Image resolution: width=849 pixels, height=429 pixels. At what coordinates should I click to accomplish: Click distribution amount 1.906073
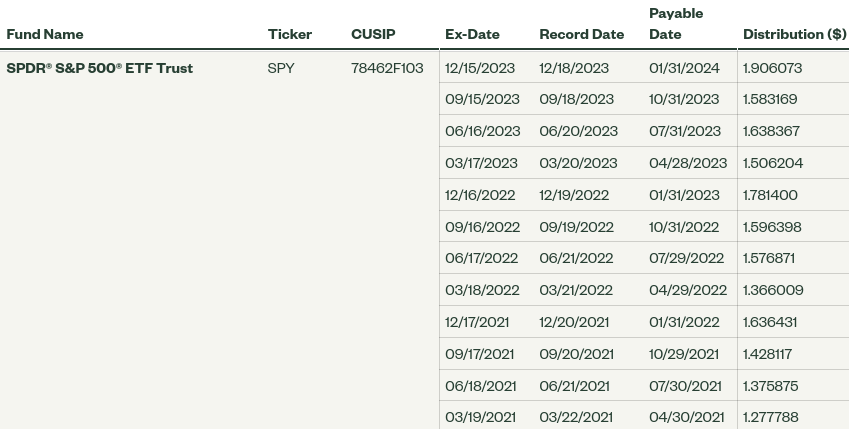tap(772, 68)
